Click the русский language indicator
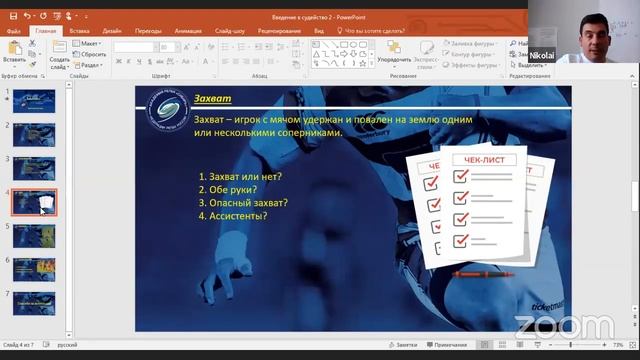Image resolution: width=640 pixels, height=360 pixels. (67, 345)
